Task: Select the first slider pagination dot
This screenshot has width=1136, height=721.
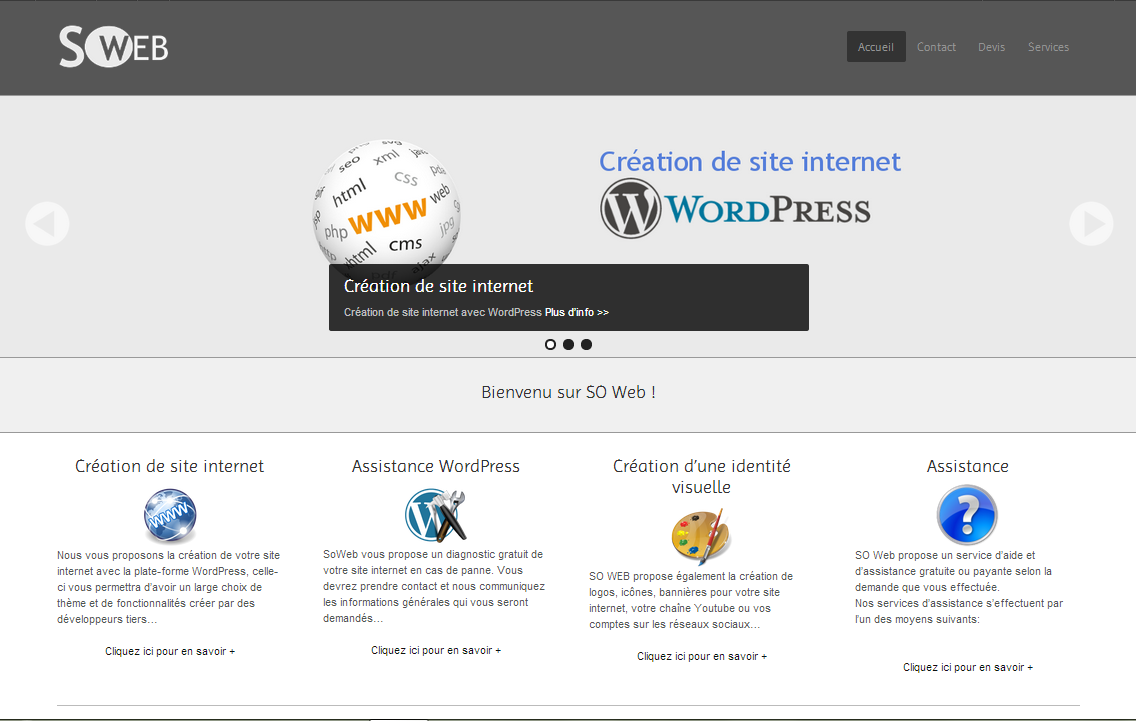Action: 550,344
